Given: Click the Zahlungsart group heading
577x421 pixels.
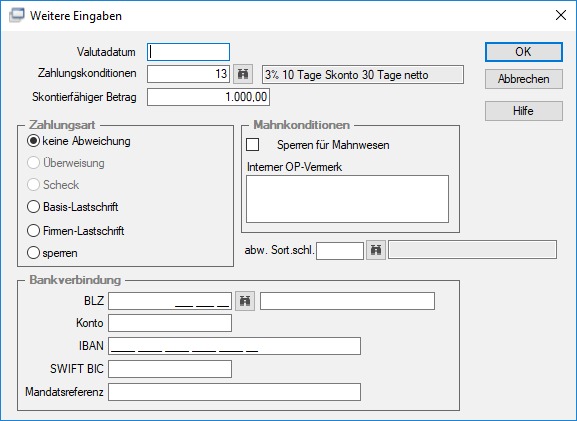Looking at the screenshot, I should pyautogui.click(x=62, y=125).
